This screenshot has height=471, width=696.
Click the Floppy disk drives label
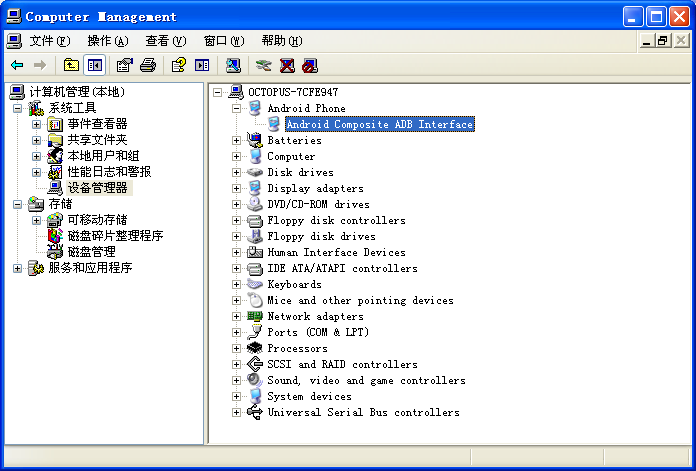coord(321,236)
